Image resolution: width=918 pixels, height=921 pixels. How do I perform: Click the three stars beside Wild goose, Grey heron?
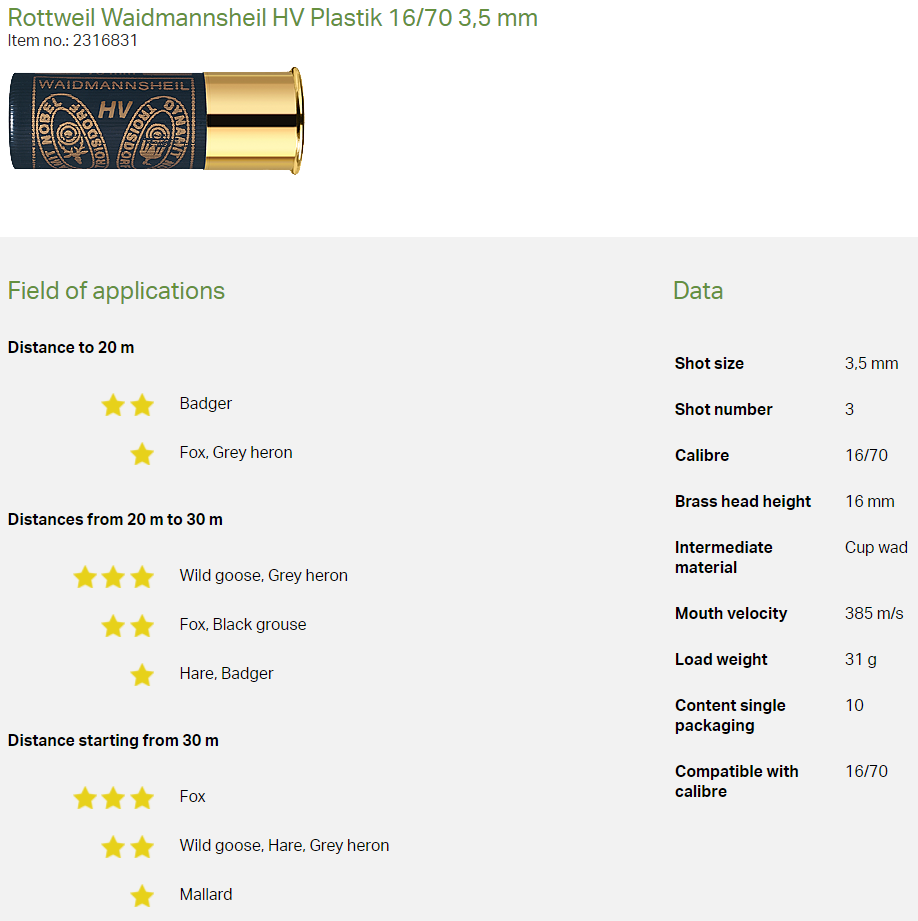[x=113, y=577]
